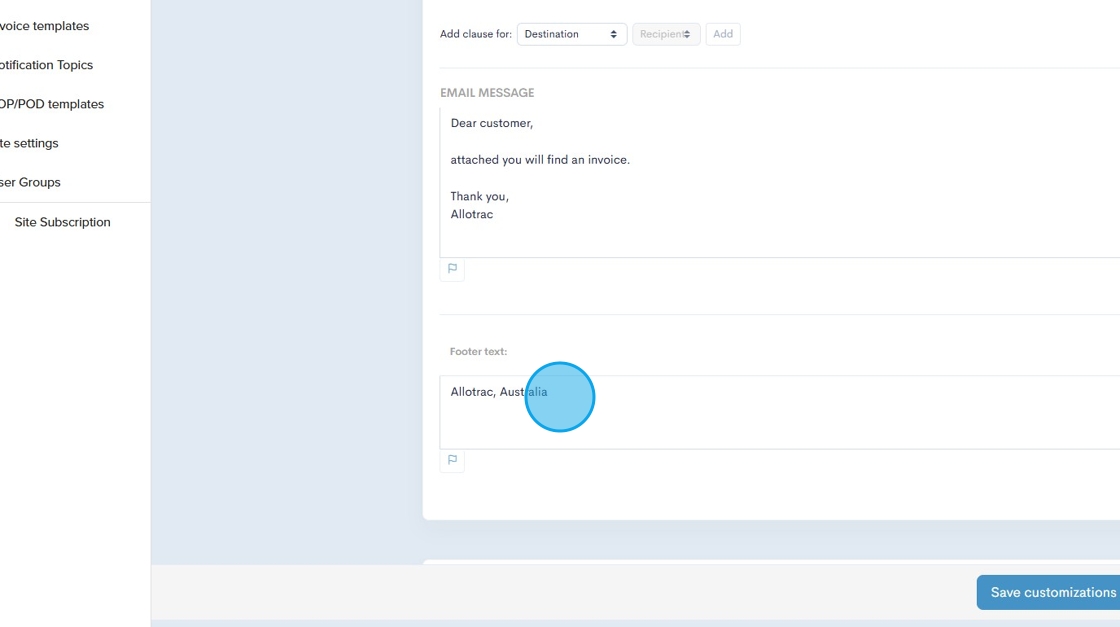
Task: Click the flag icon below the email message
Action: coord(452,269)
